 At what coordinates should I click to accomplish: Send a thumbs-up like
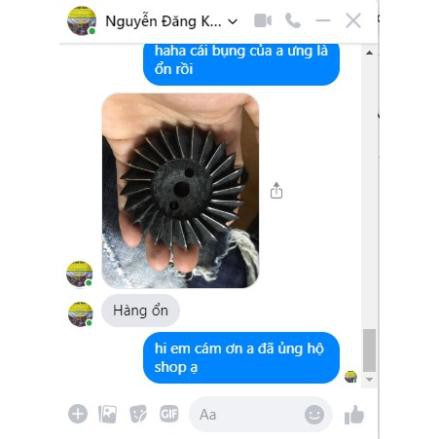[354, 415]
